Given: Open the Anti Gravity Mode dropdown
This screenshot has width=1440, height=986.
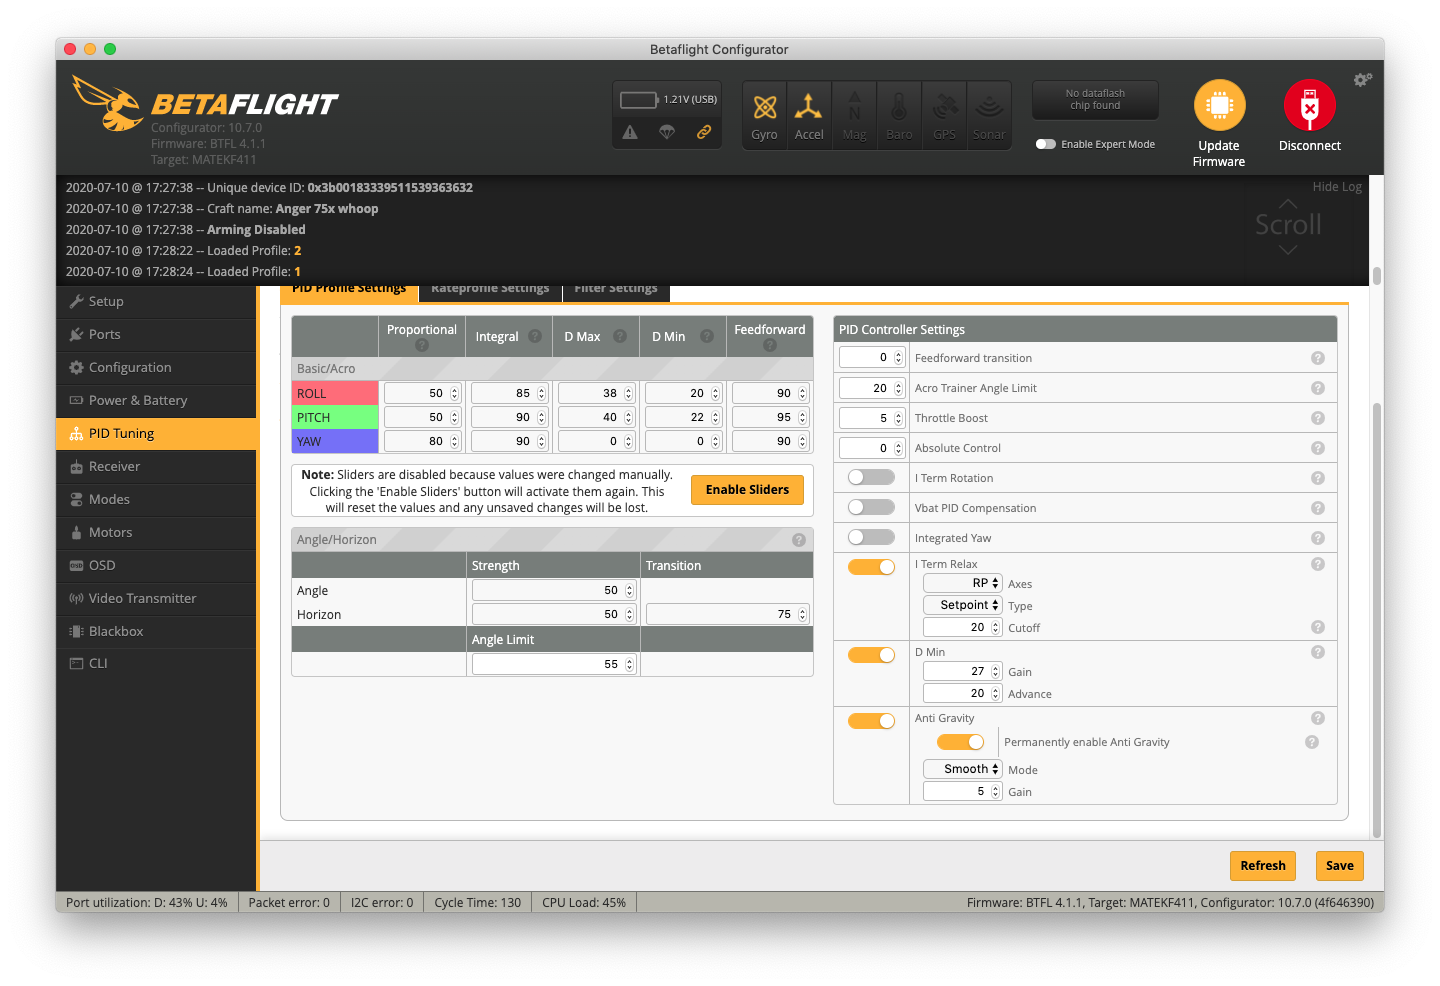Looking at the screenshot, I should click(962, 769).
